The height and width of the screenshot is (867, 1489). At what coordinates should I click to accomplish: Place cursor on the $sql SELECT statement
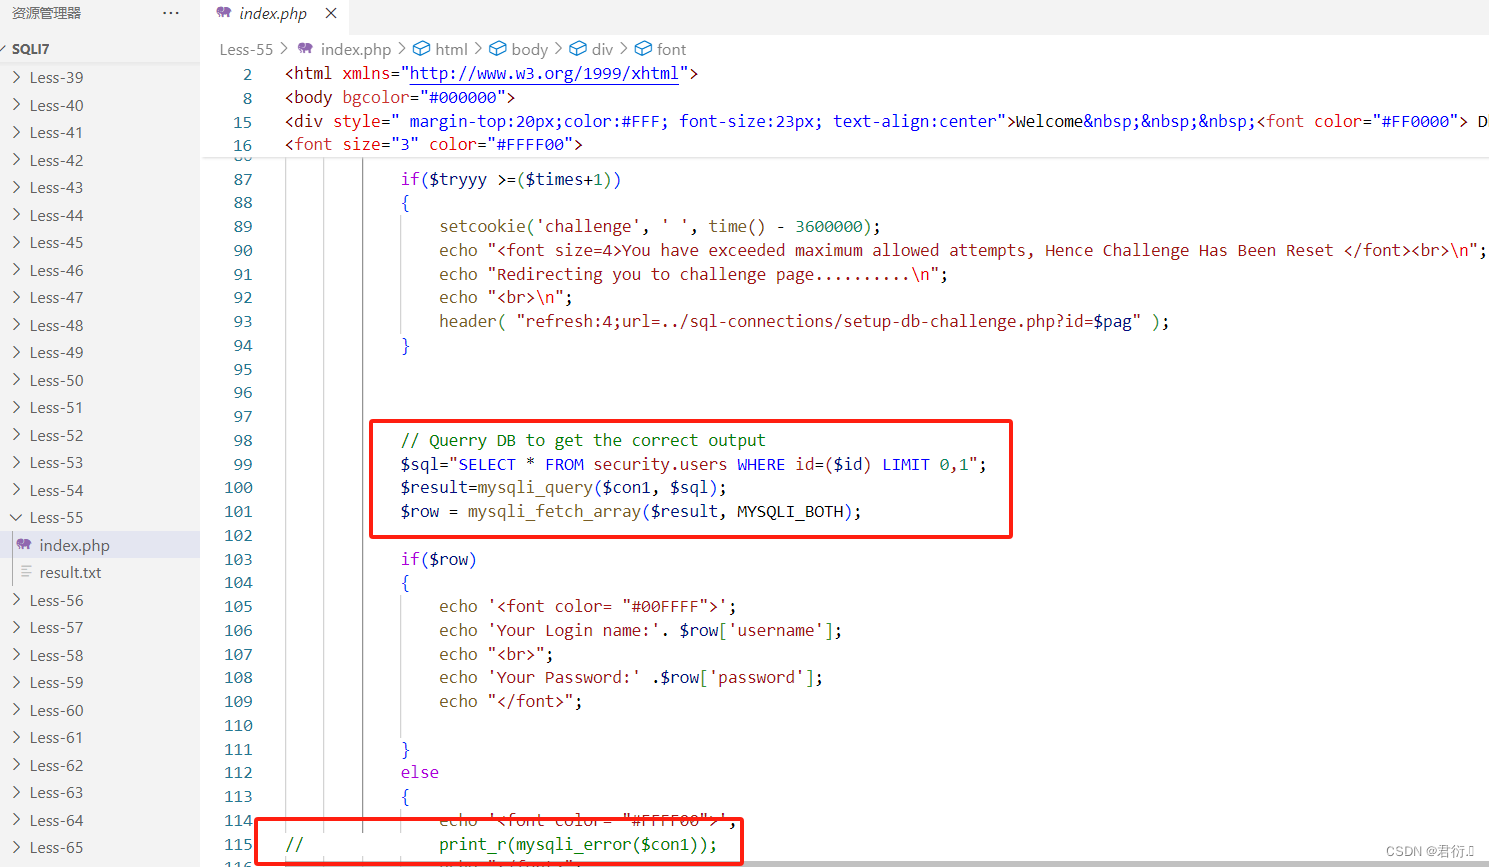click(x=693, y=464)
